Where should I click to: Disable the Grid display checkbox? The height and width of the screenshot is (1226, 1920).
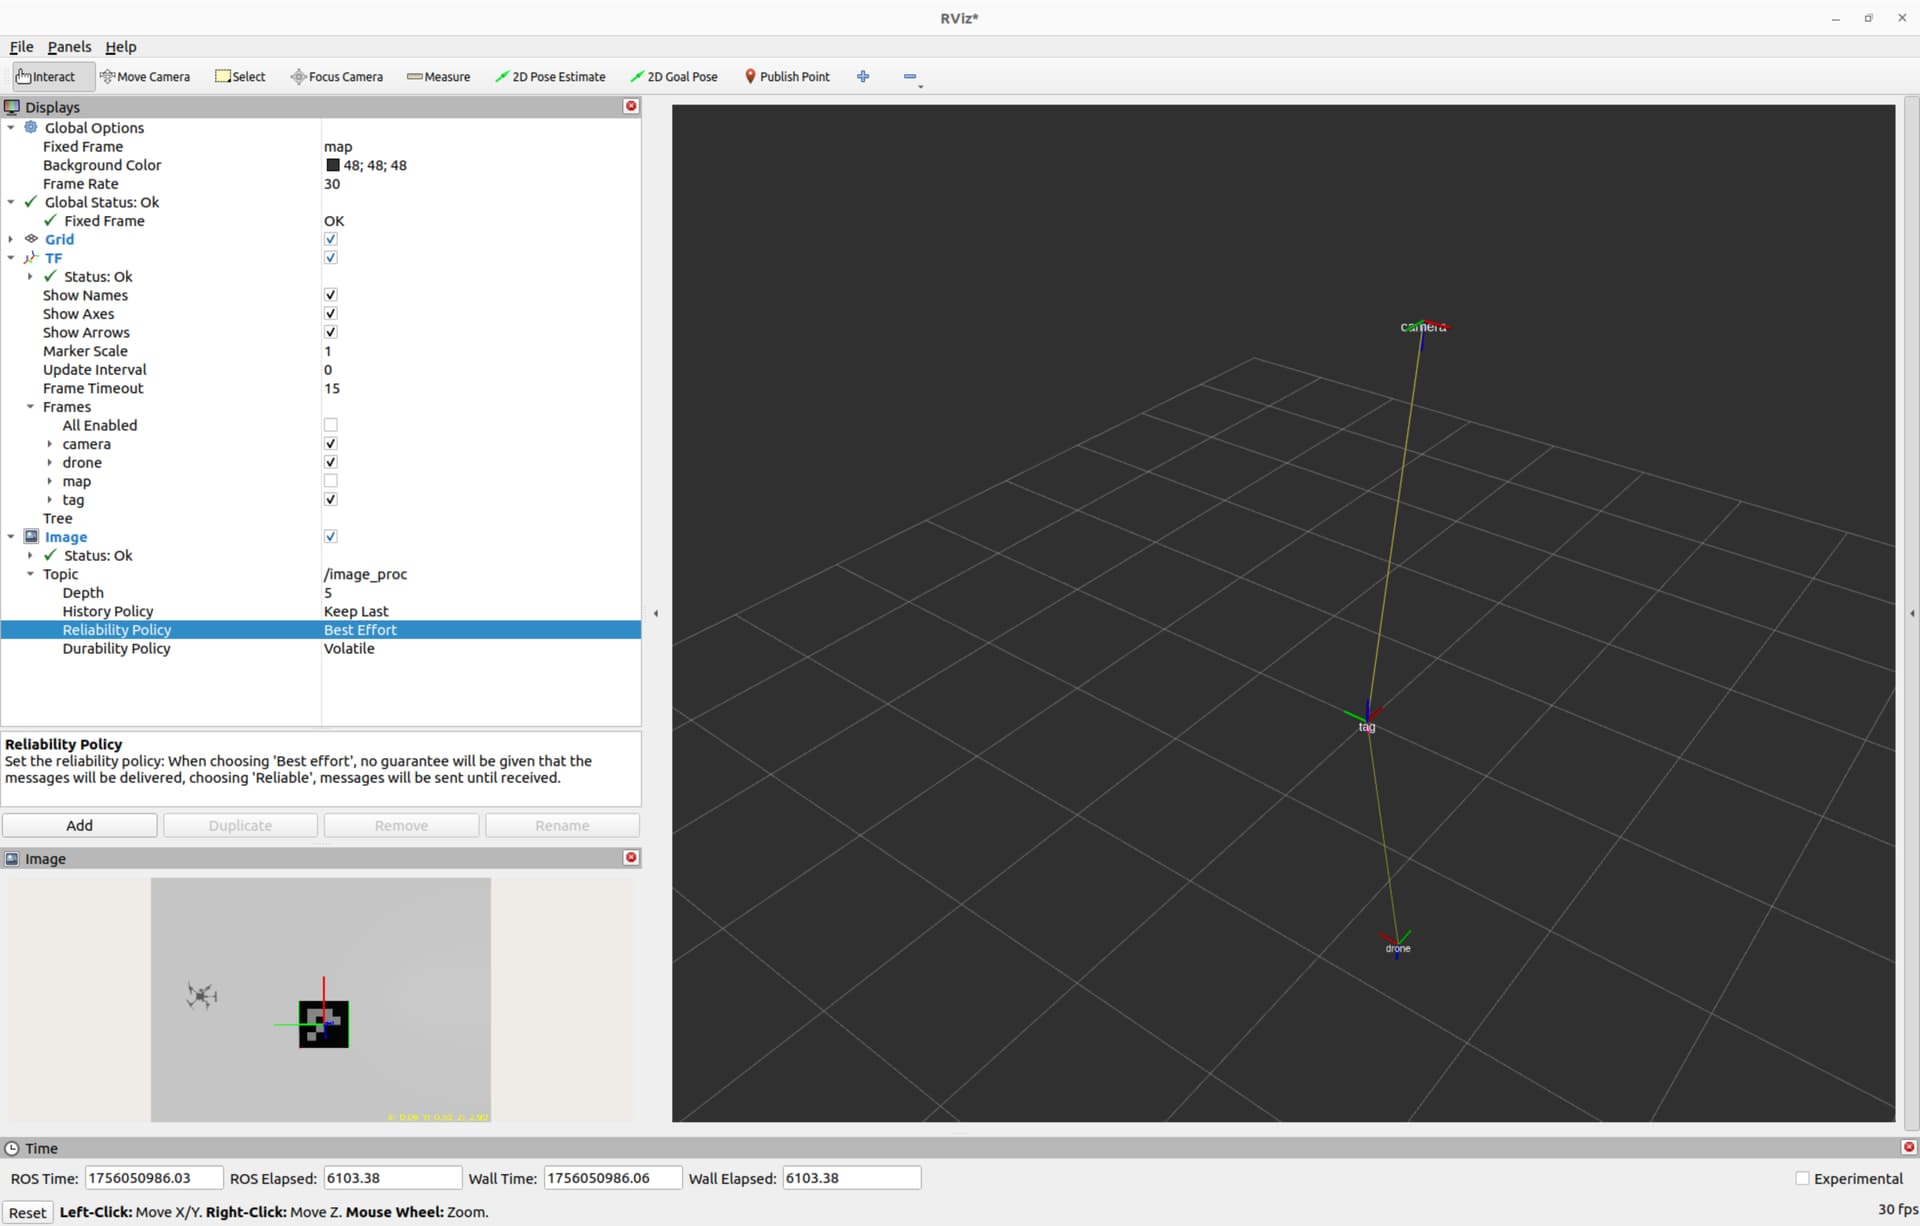[331, 239]
